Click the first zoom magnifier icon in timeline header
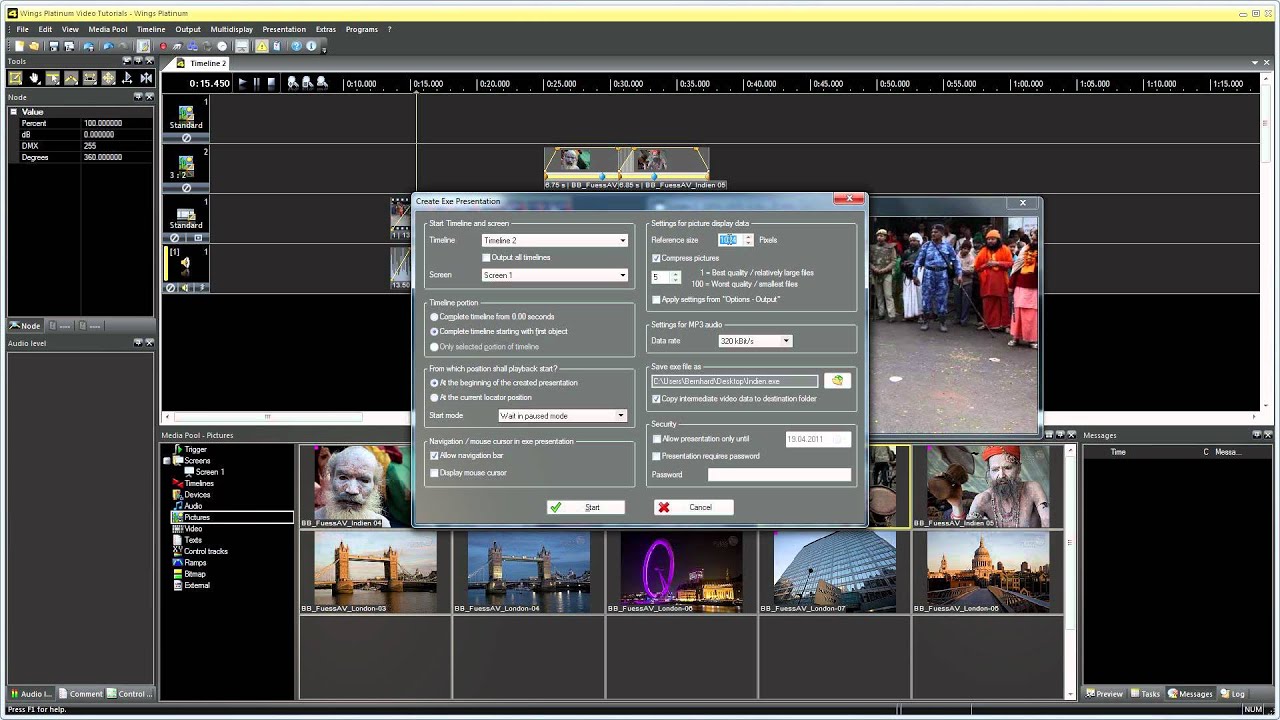 [x=293, y=83]
